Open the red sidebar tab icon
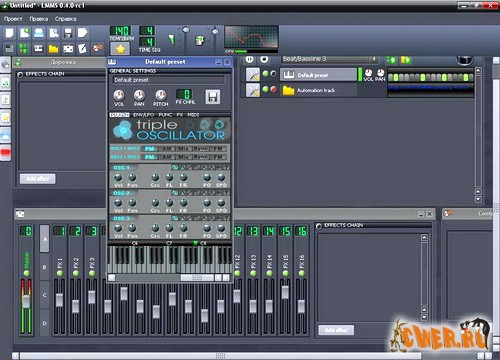Image resolution: width=500 pixels, height=360 pixels. (6, 153)
